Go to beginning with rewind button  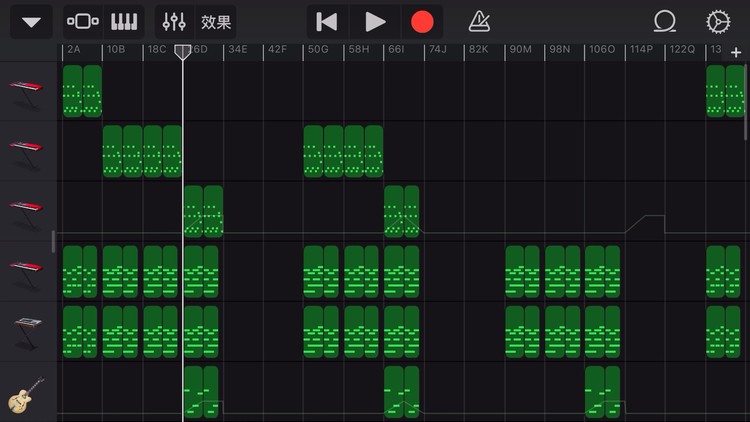pos(326,22)
